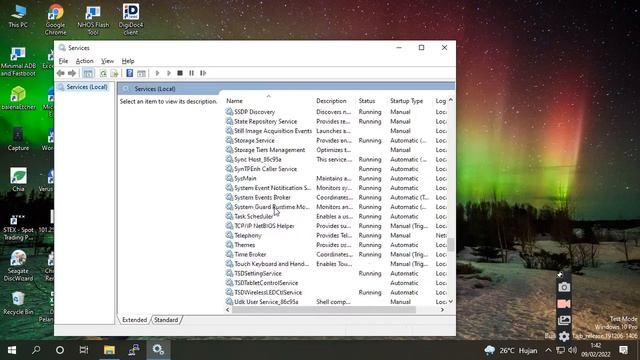
Task: Click the DigiDoc4 client desktop icon
Action: [x=131, y=20]
